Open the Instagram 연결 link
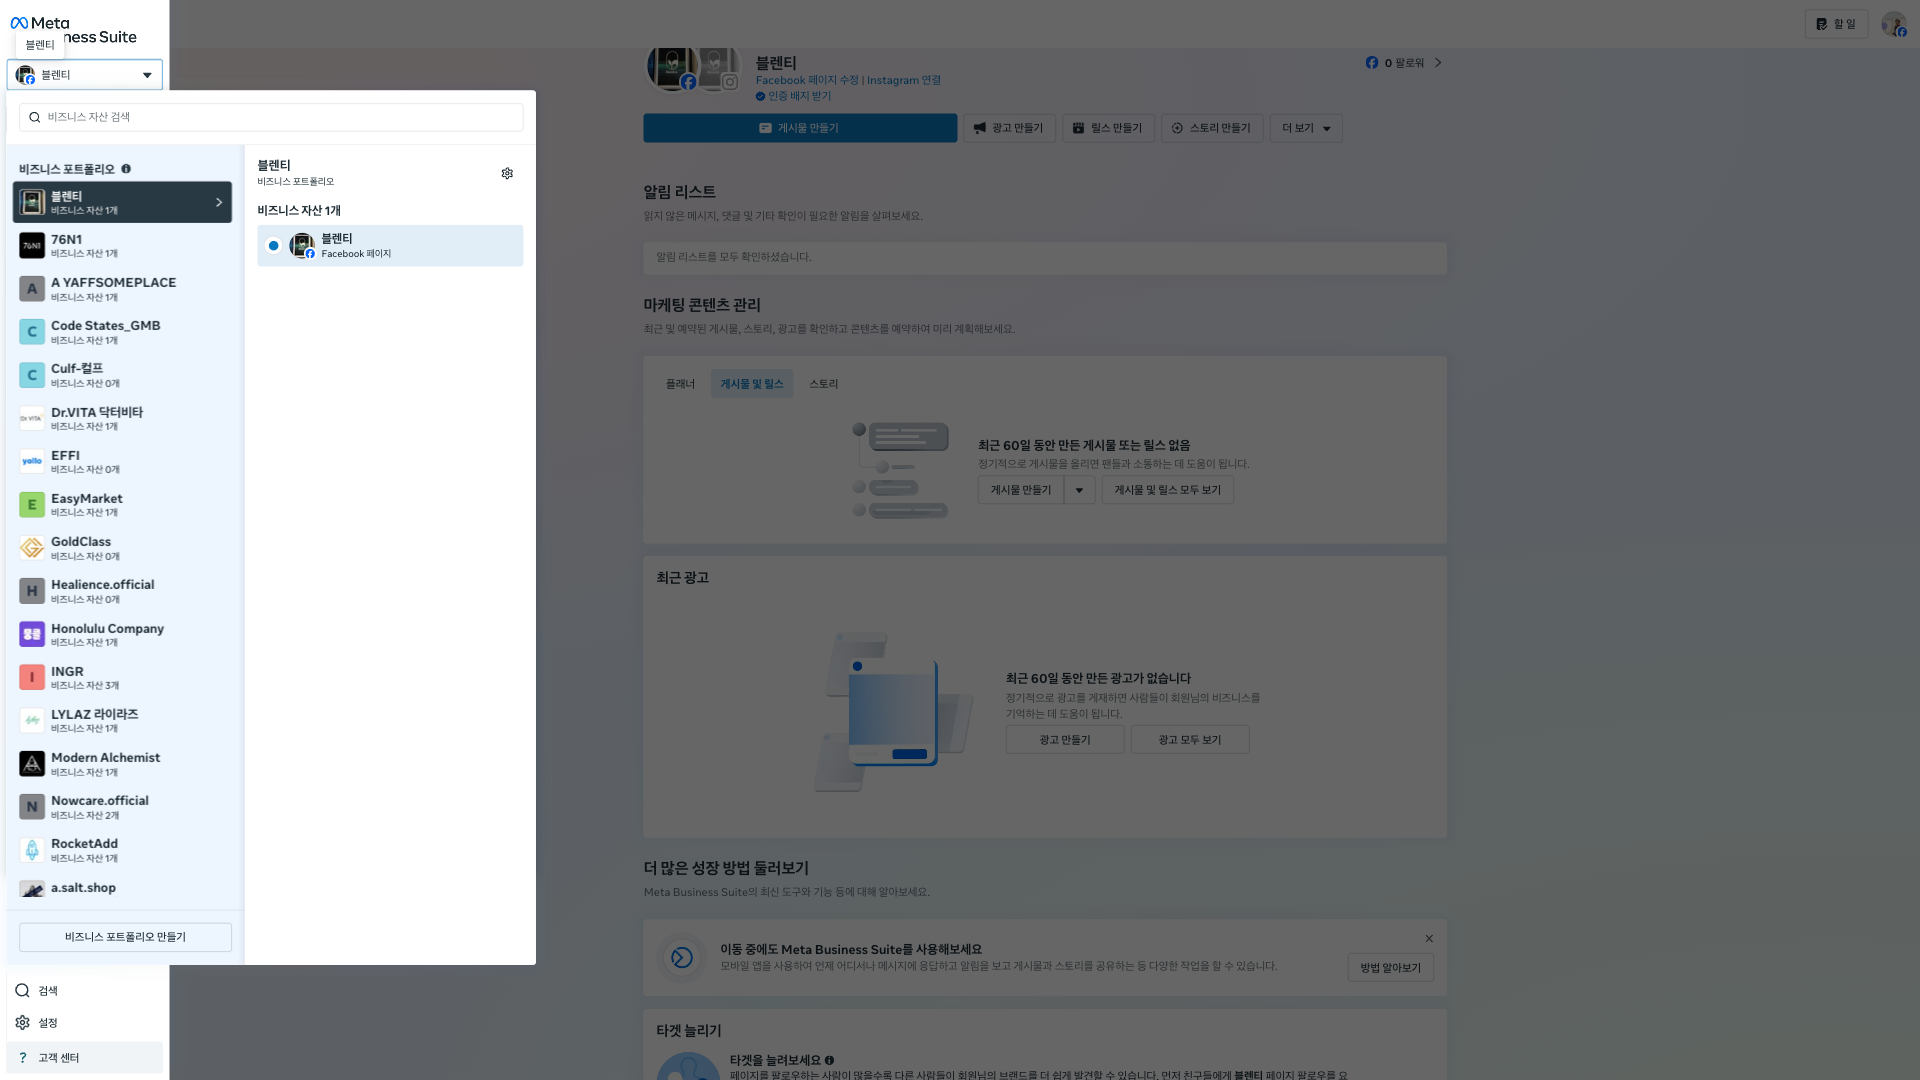 coord(904,80)
